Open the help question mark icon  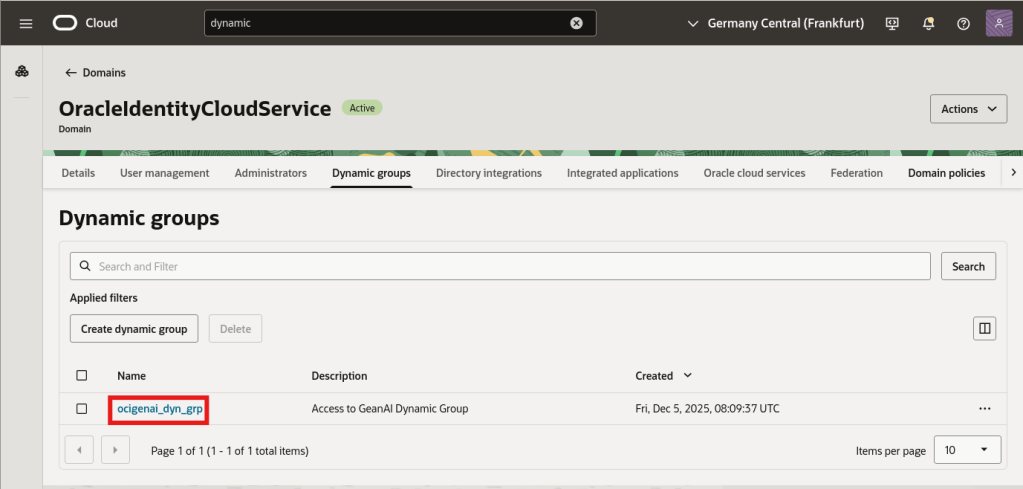(963, 23)
